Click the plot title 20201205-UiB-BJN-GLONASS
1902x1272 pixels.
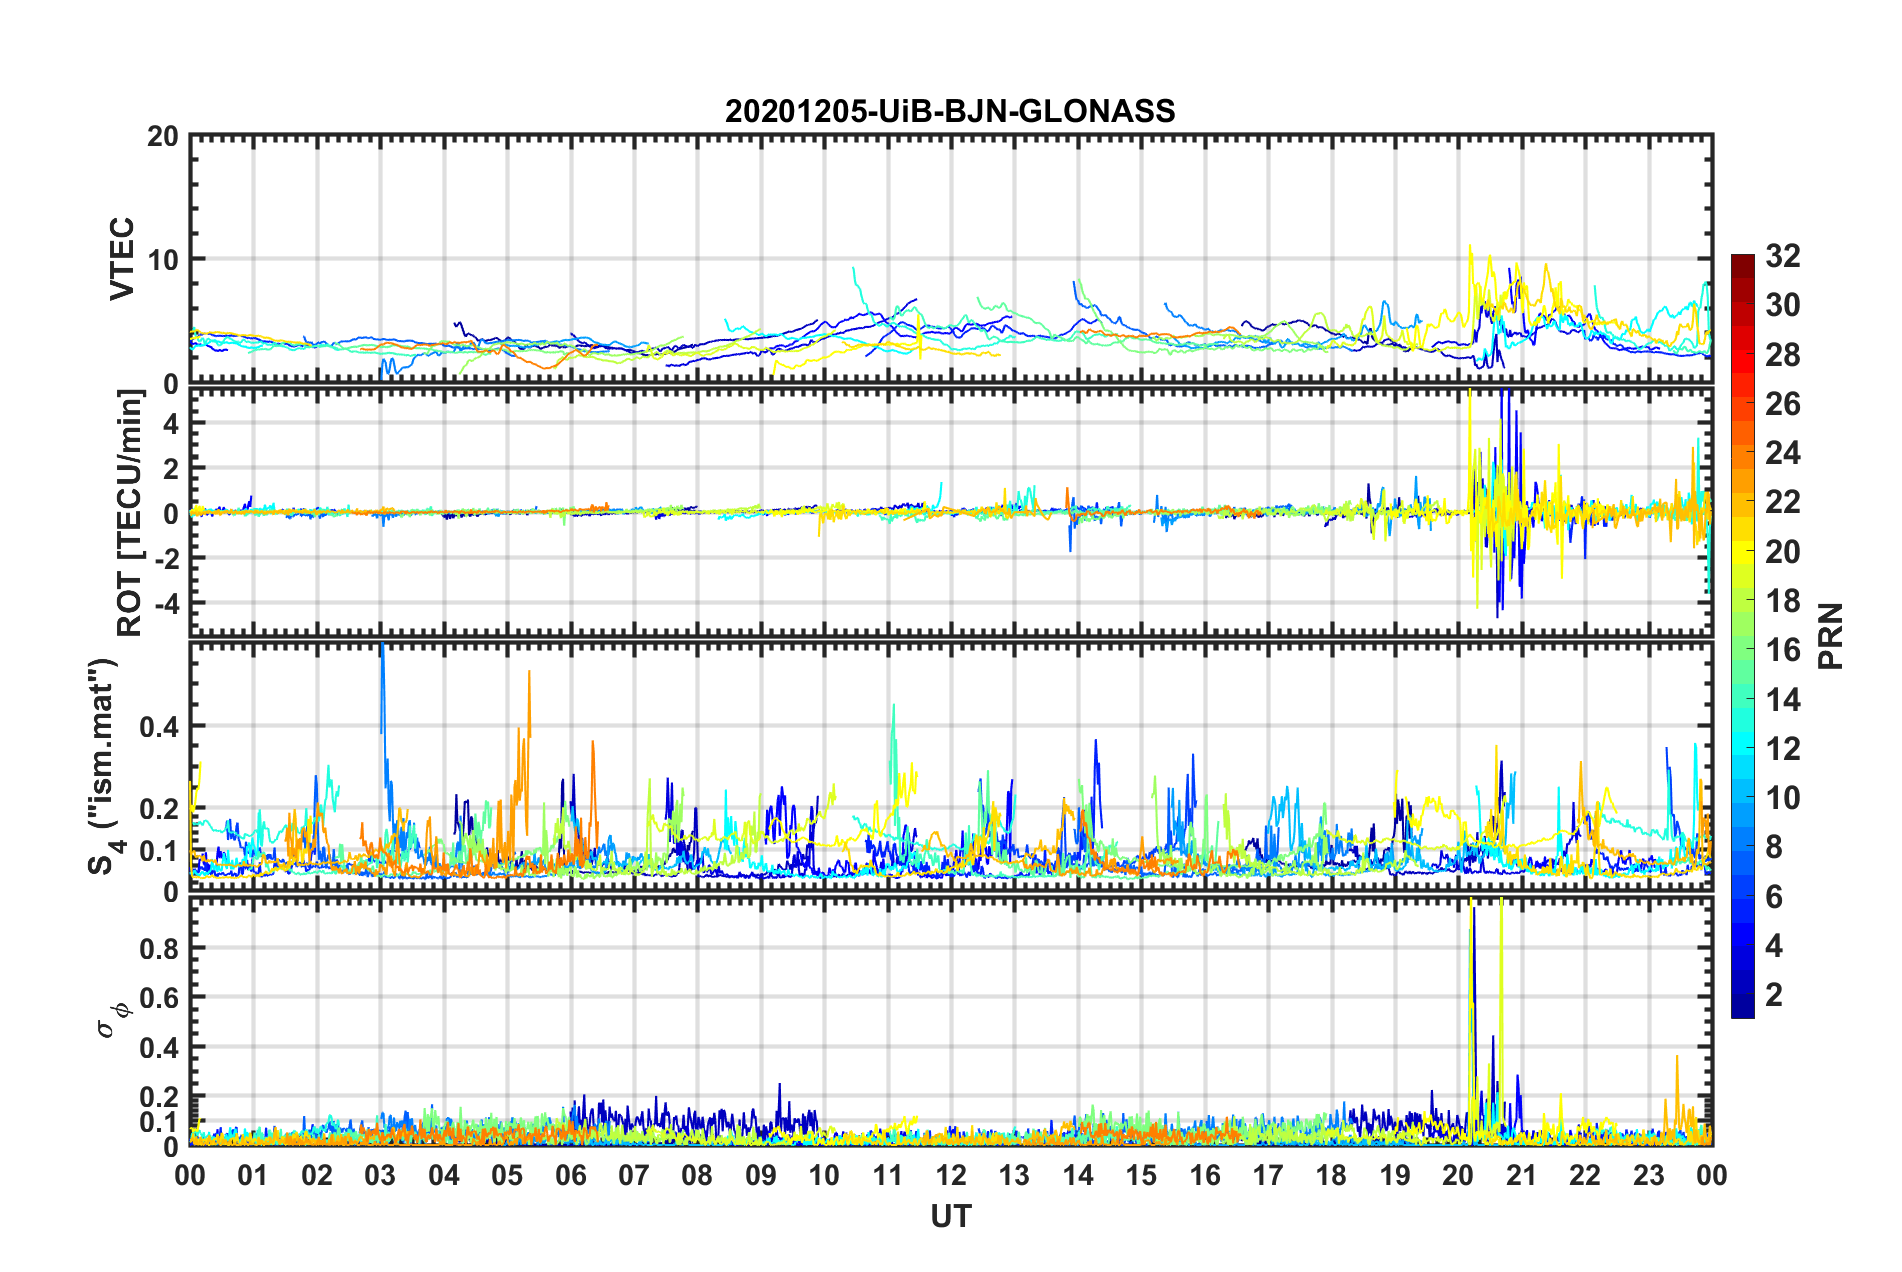click(x=950, y=110)
